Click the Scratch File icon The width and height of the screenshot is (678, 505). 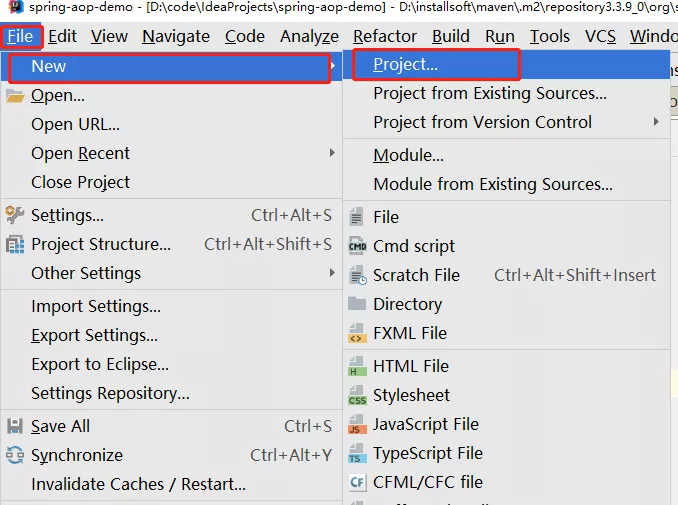(x=357, y=275)
